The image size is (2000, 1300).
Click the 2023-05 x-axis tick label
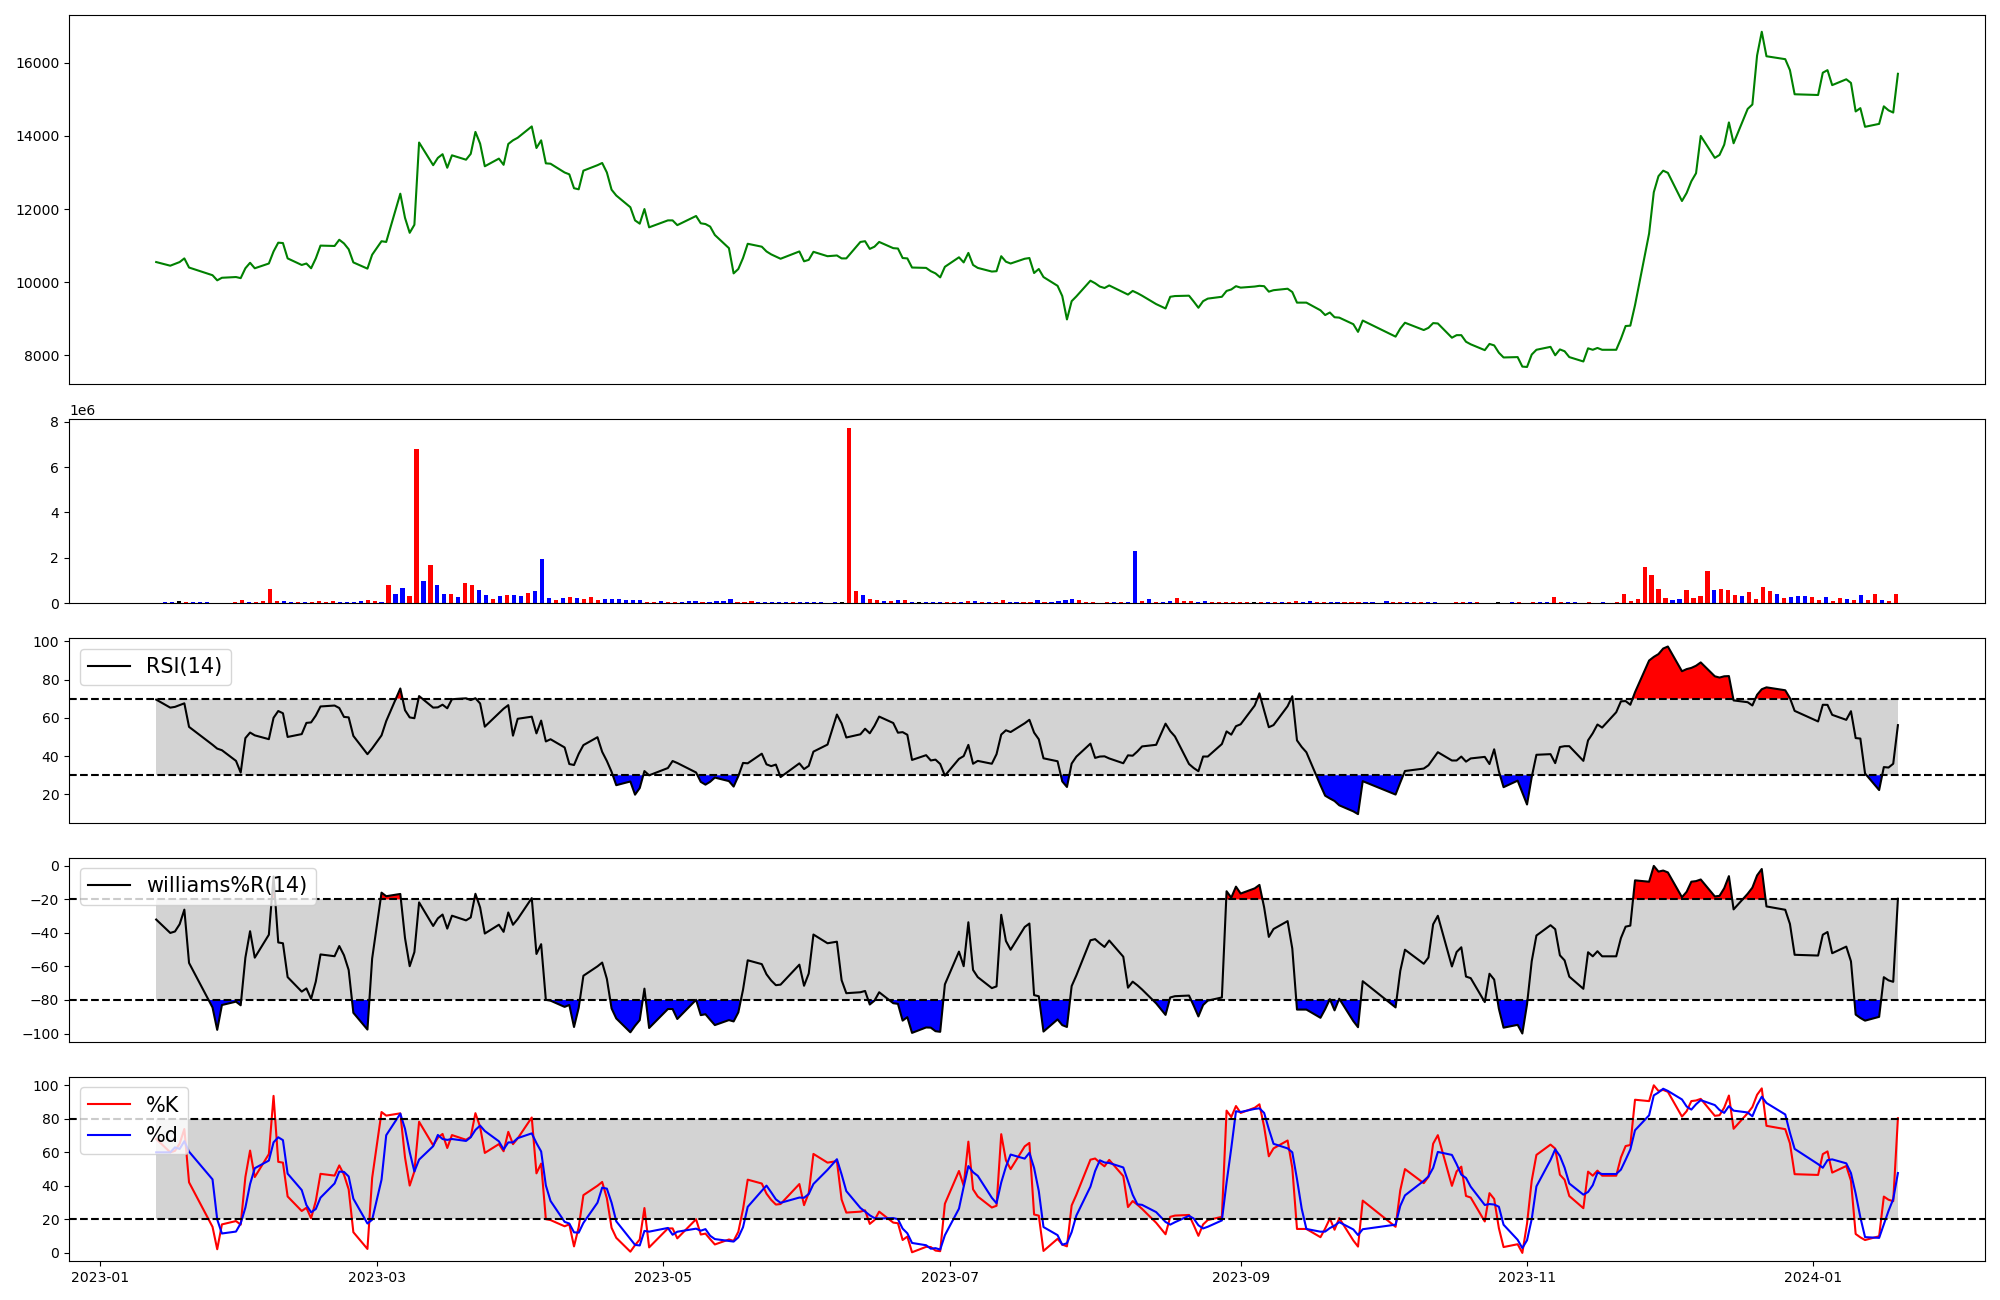[x=663, y=1277]
